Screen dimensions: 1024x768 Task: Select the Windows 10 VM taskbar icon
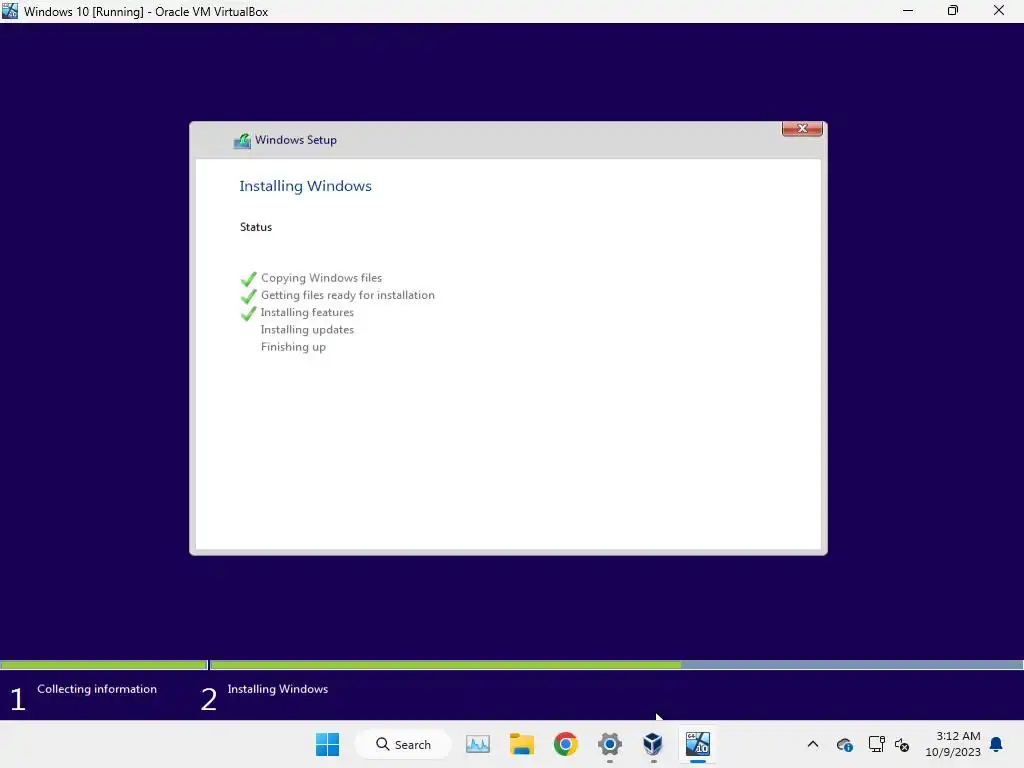click(697, 744)
